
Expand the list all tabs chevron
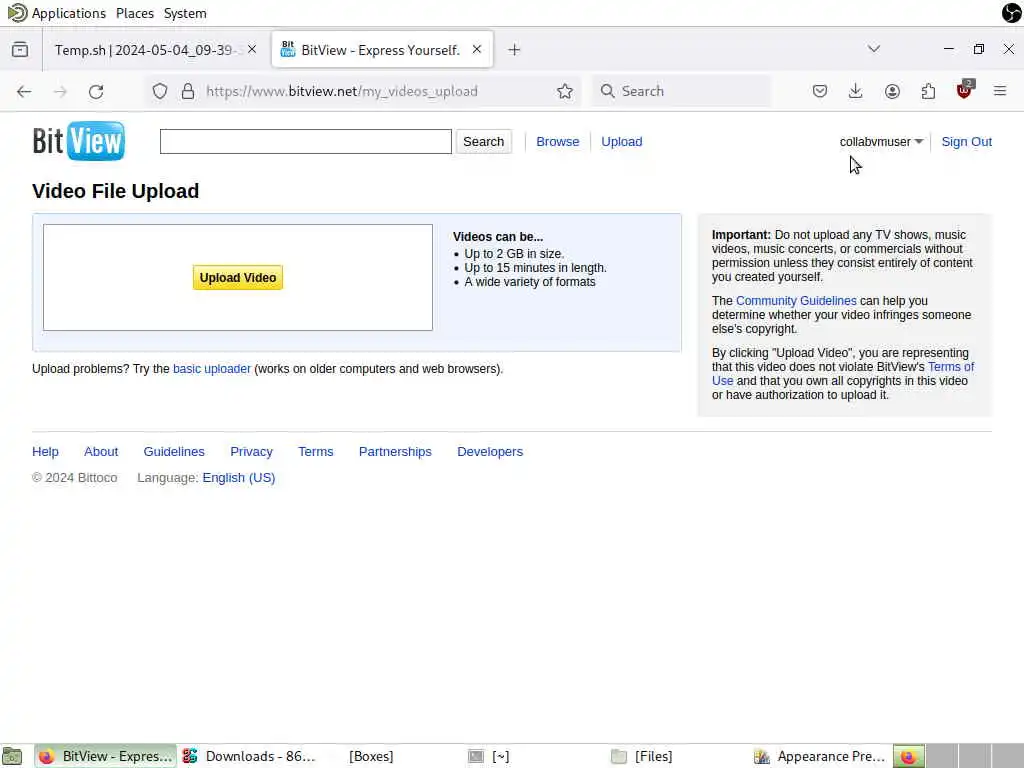(874, 49)
